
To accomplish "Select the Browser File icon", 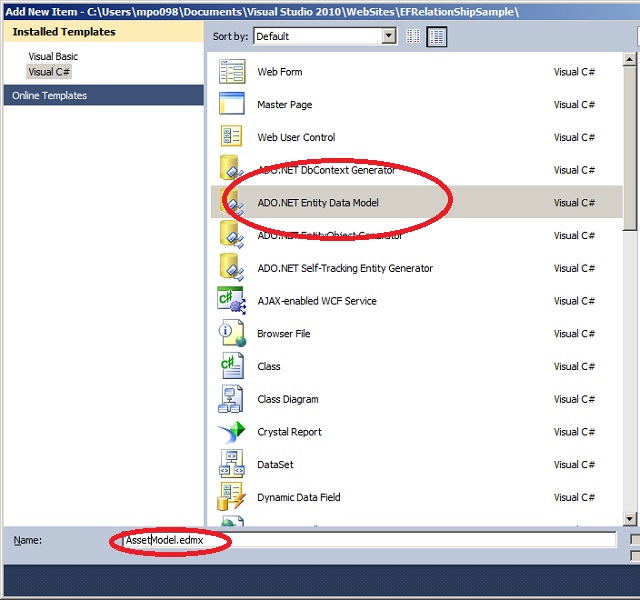I will pyautogui.click(x=232, y=333).
